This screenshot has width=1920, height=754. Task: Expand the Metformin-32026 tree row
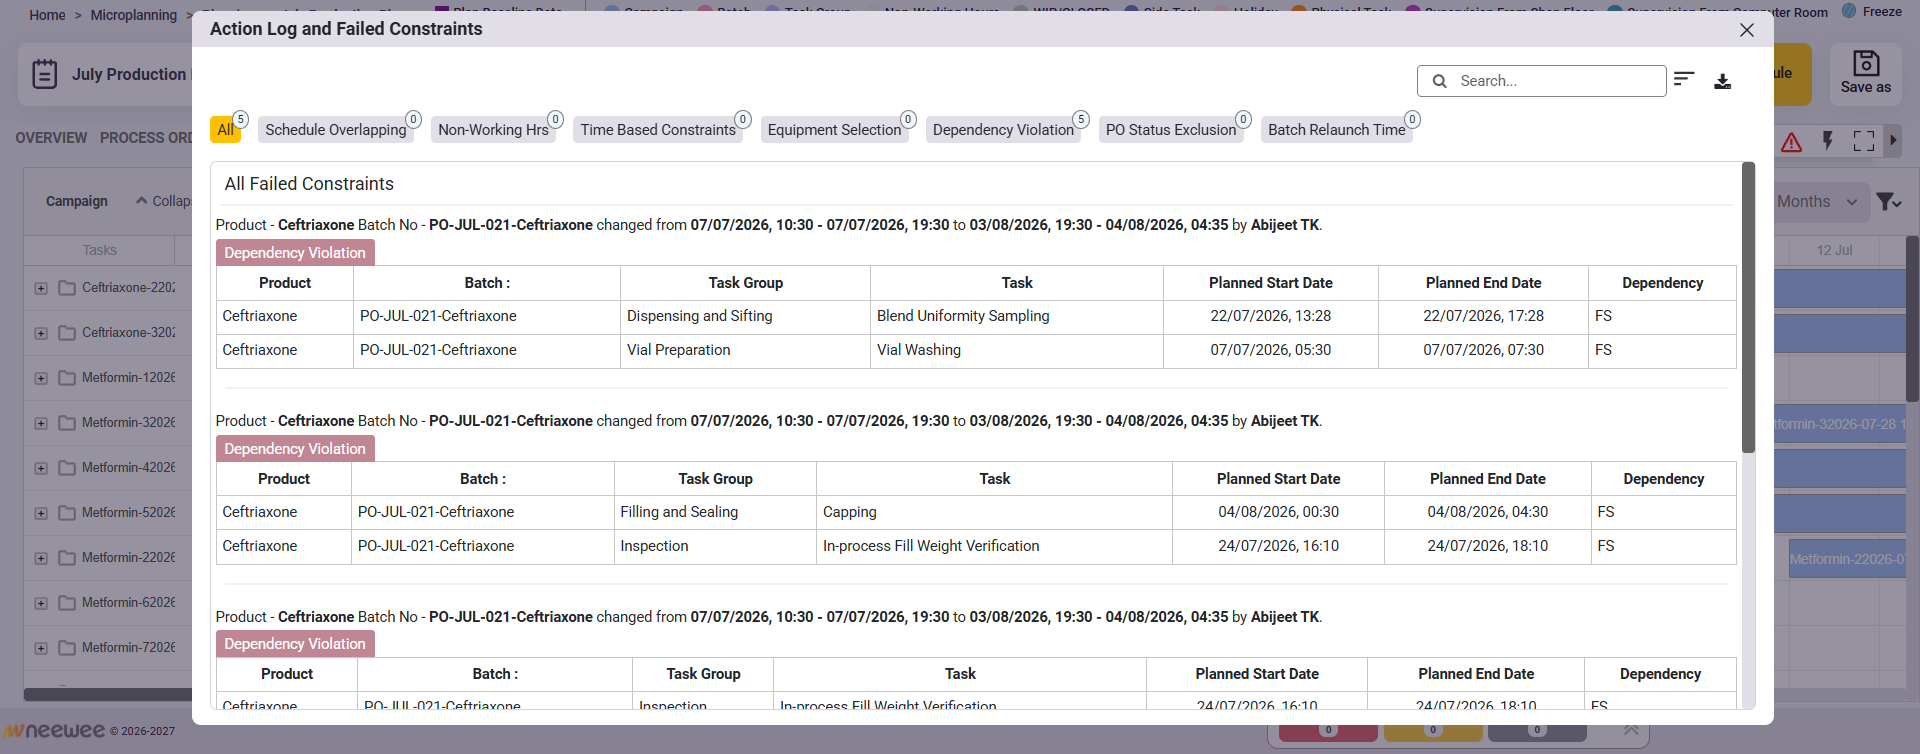pyautogui.click(x=41, y=423)
